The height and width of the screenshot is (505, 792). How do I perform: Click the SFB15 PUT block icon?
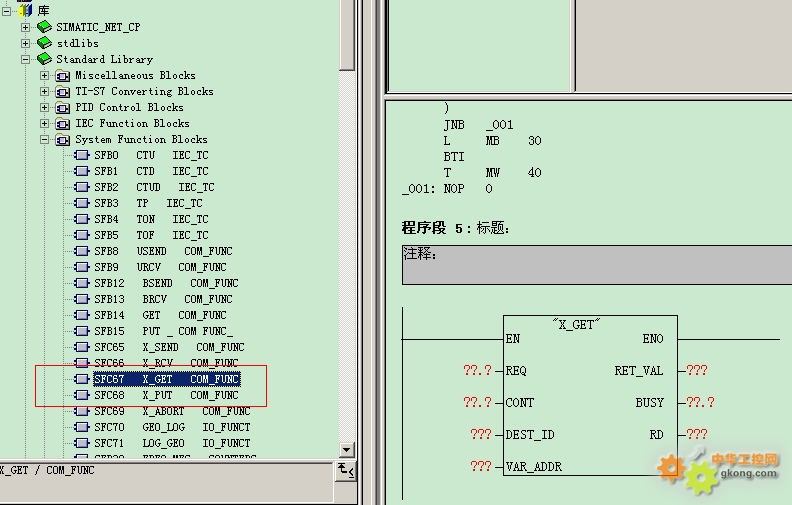click(82, 331)
